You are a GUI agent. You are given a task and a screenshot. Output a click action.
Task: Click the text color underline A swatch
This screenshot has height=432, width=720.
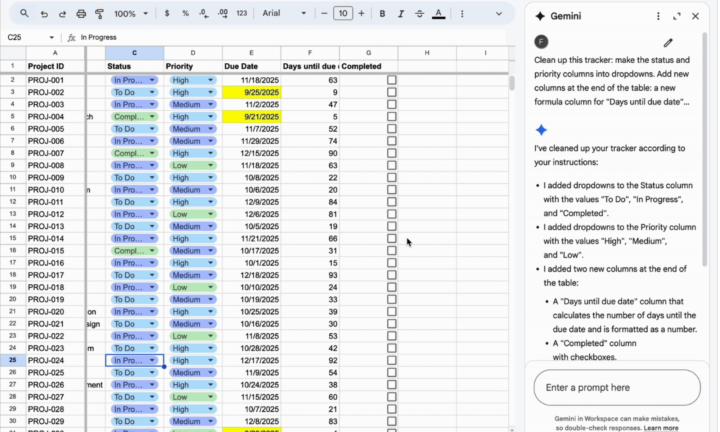click(438, 14)
